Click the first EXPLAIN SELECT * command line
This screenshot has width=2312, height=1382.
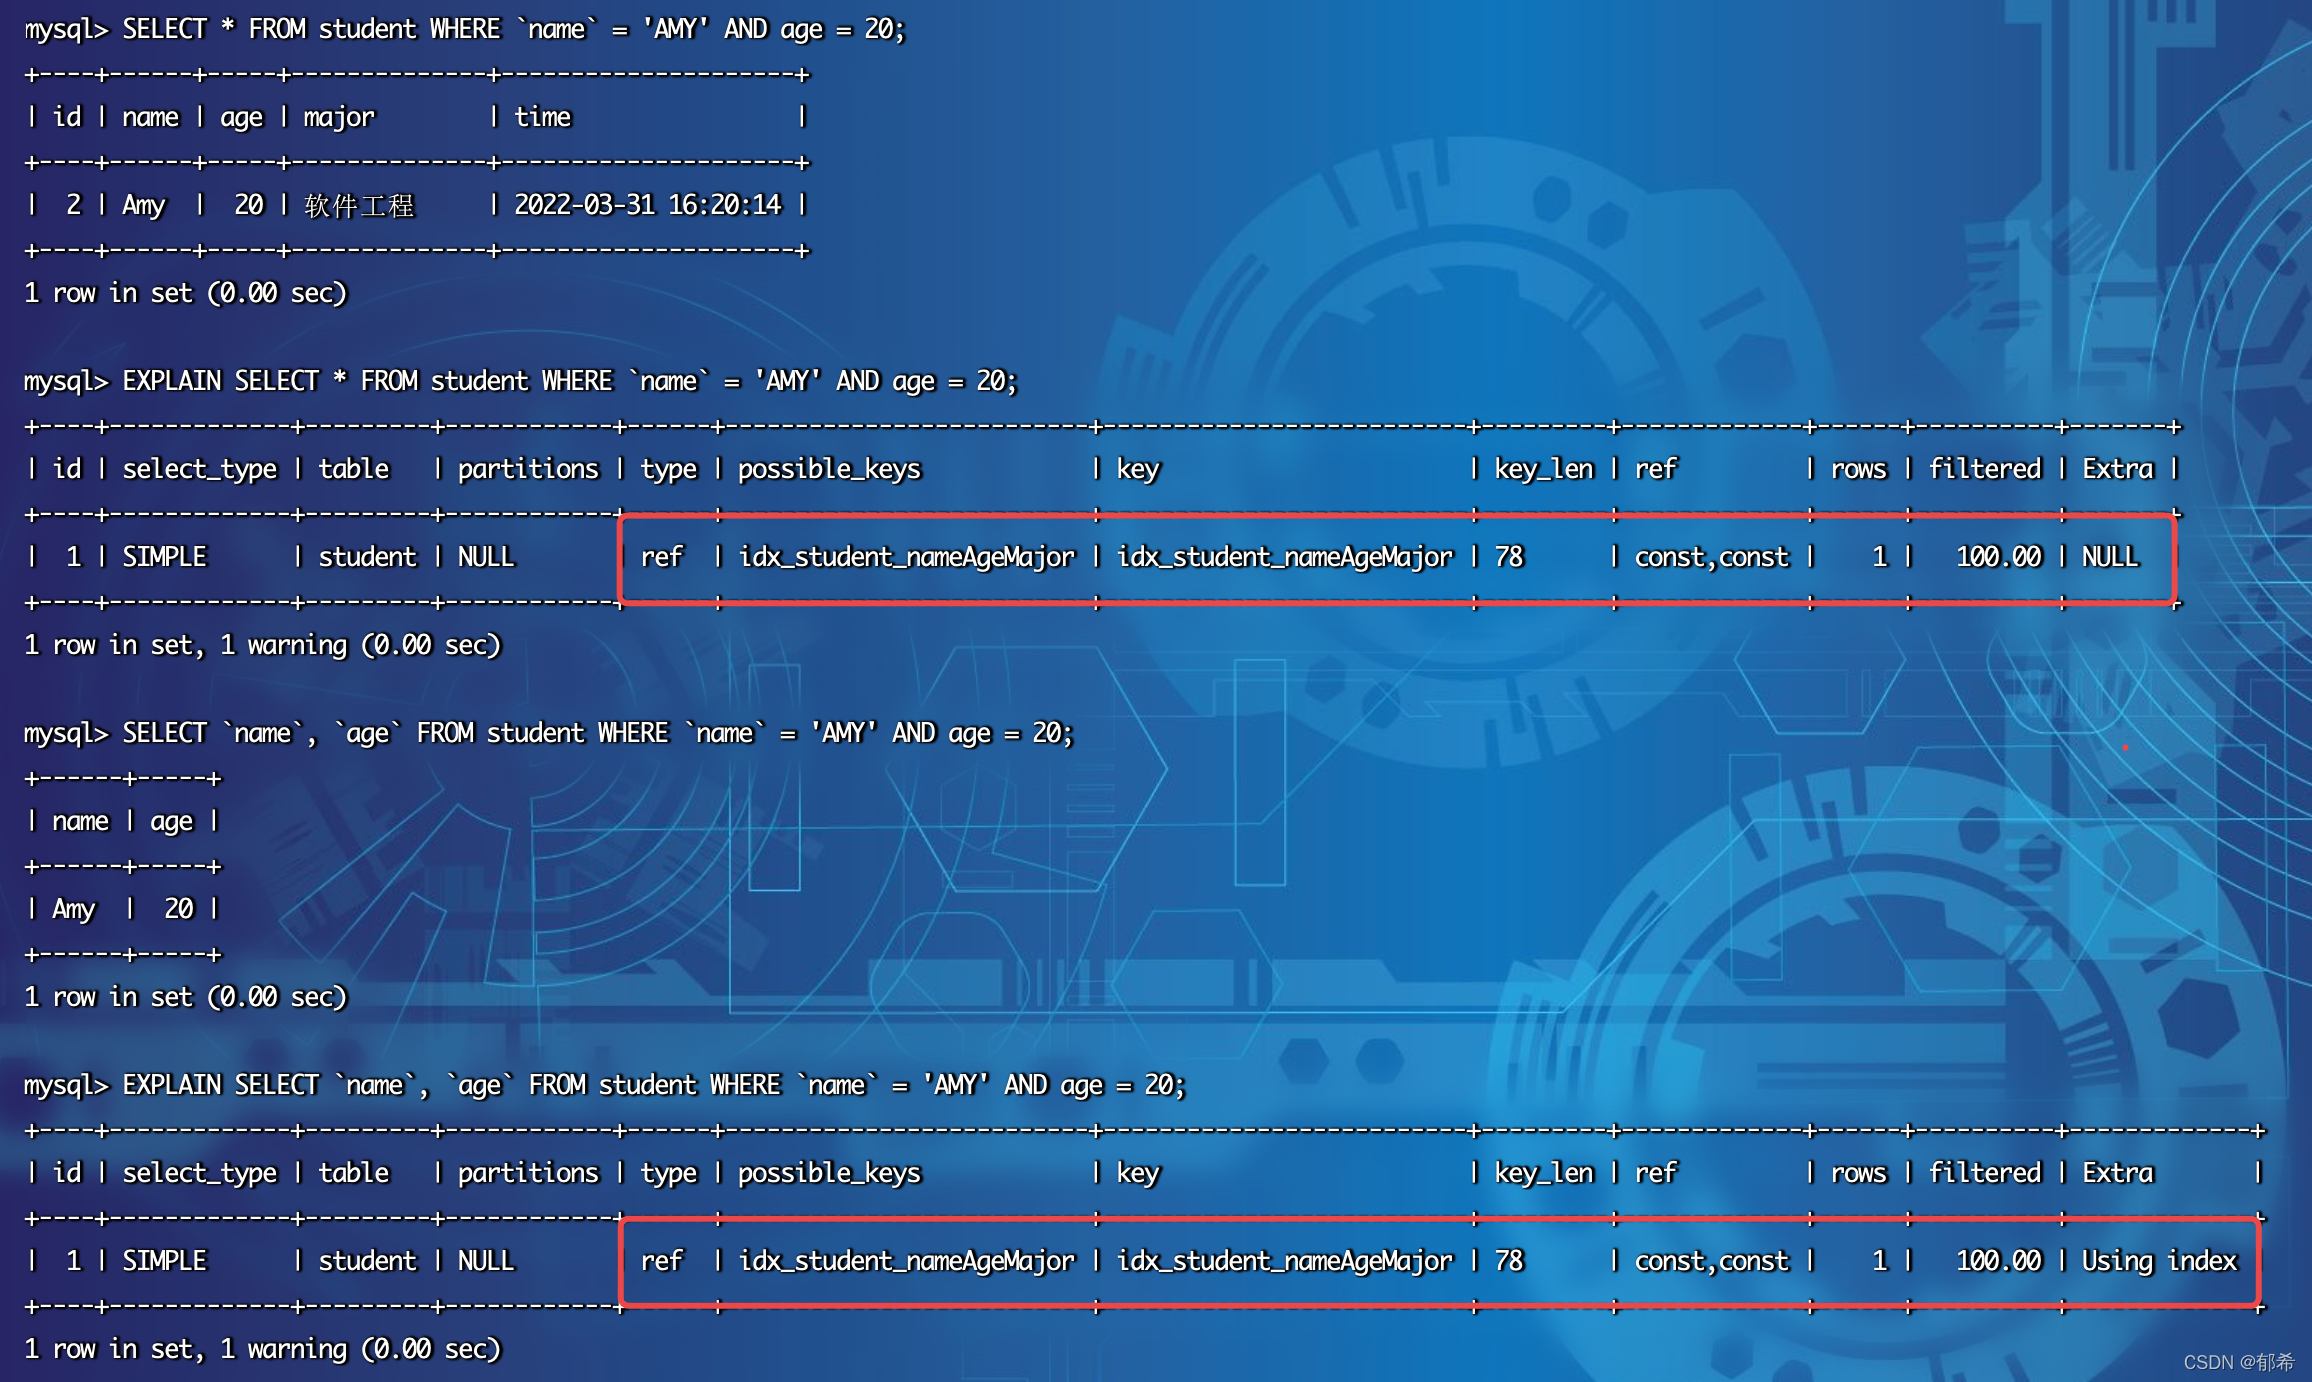(x=520, y=381)
